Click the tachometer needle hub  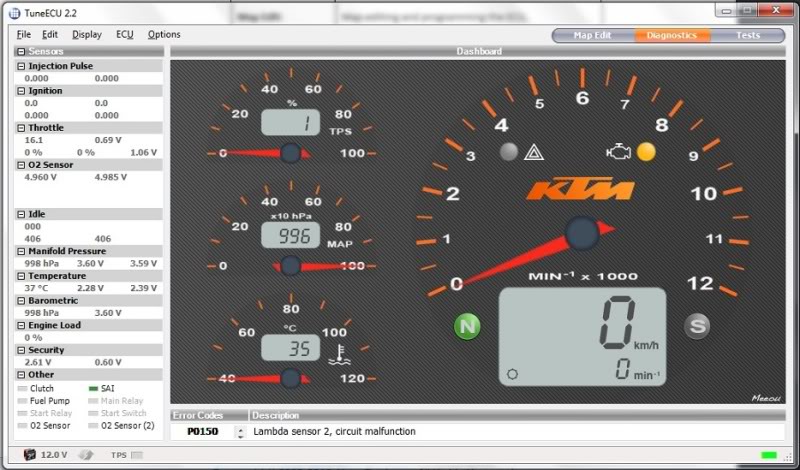point(583,233)
